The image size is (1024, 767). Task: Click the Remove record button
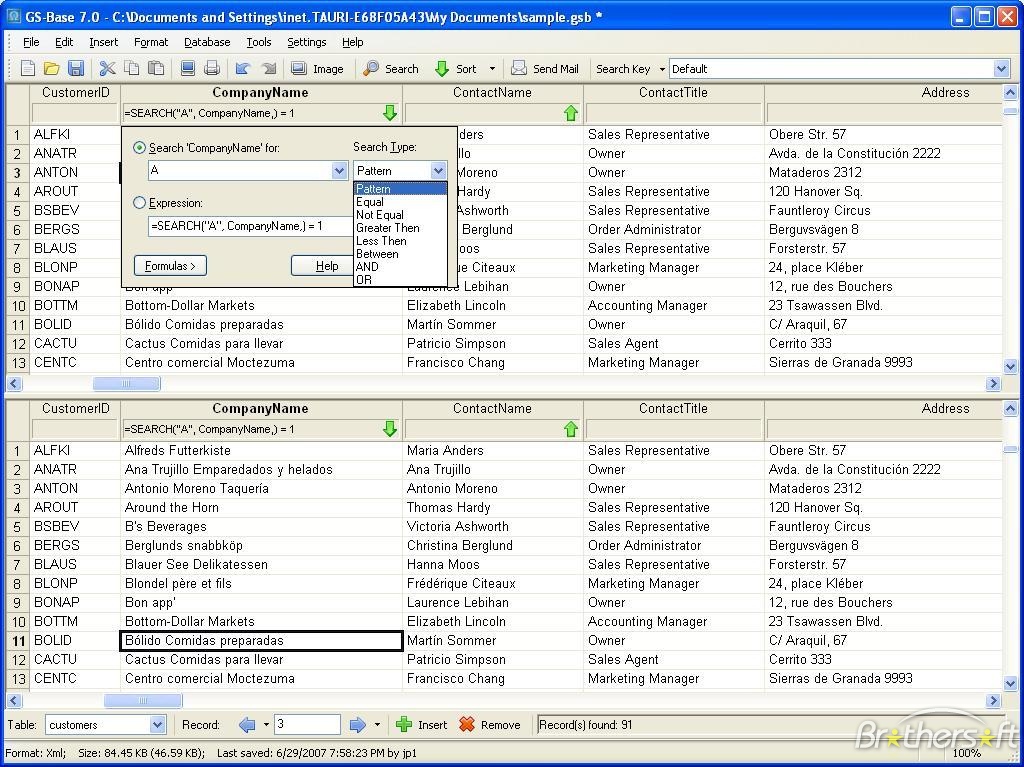(x=490, y=725)
